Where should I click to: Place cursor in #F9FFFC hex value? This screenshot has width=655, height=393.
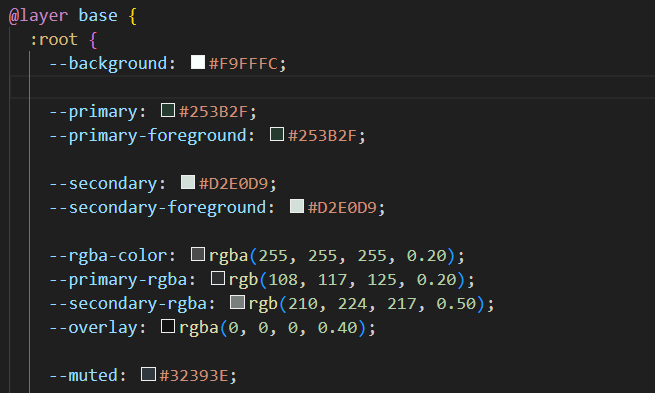(243, 64)
